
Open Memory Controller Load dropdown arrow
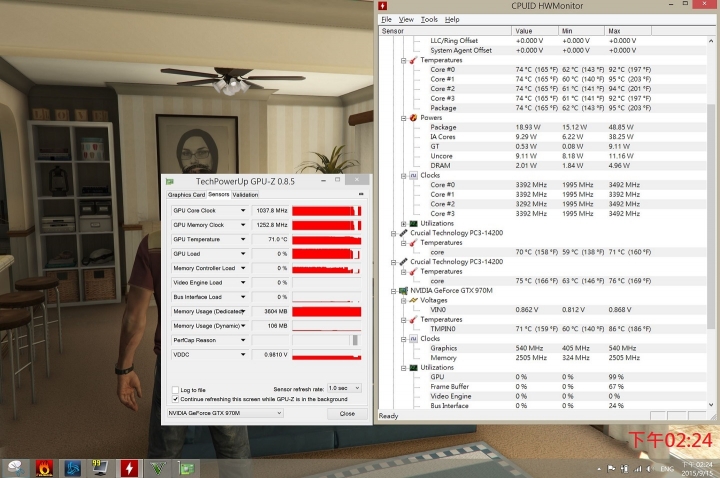[x=243, y=268]
